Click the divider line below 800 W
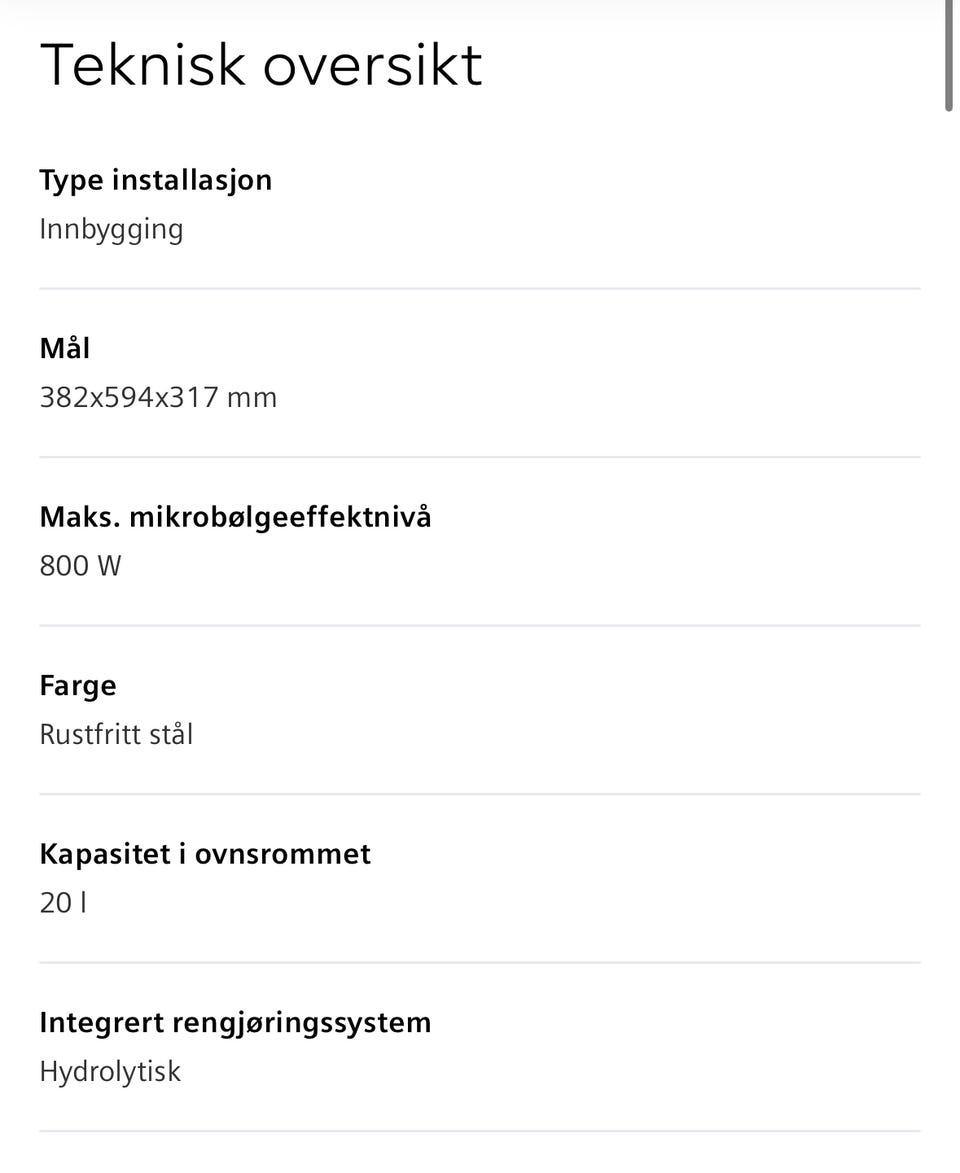The height and width of the screenshot is (1173, 960). pos(480,625)
